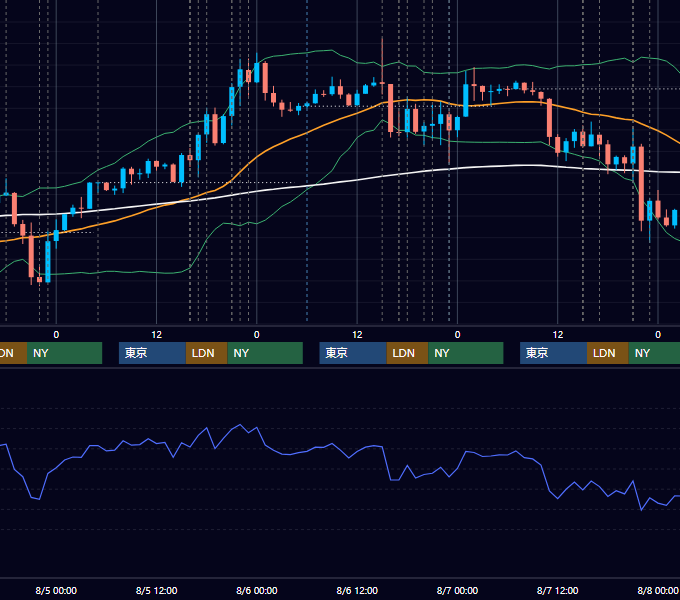
Task: Click the 8/6 12:00 date label
Action: point(357,590)
